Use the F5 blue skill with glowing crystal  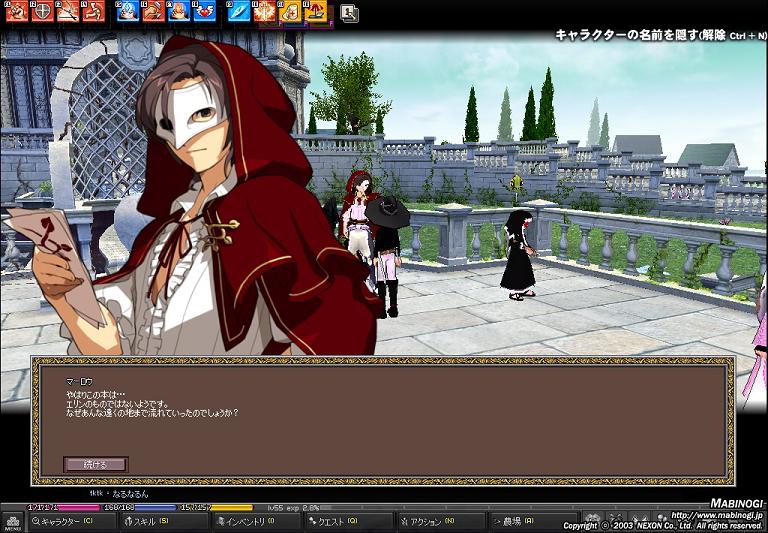pyautogui.click(x=128, y=11)
